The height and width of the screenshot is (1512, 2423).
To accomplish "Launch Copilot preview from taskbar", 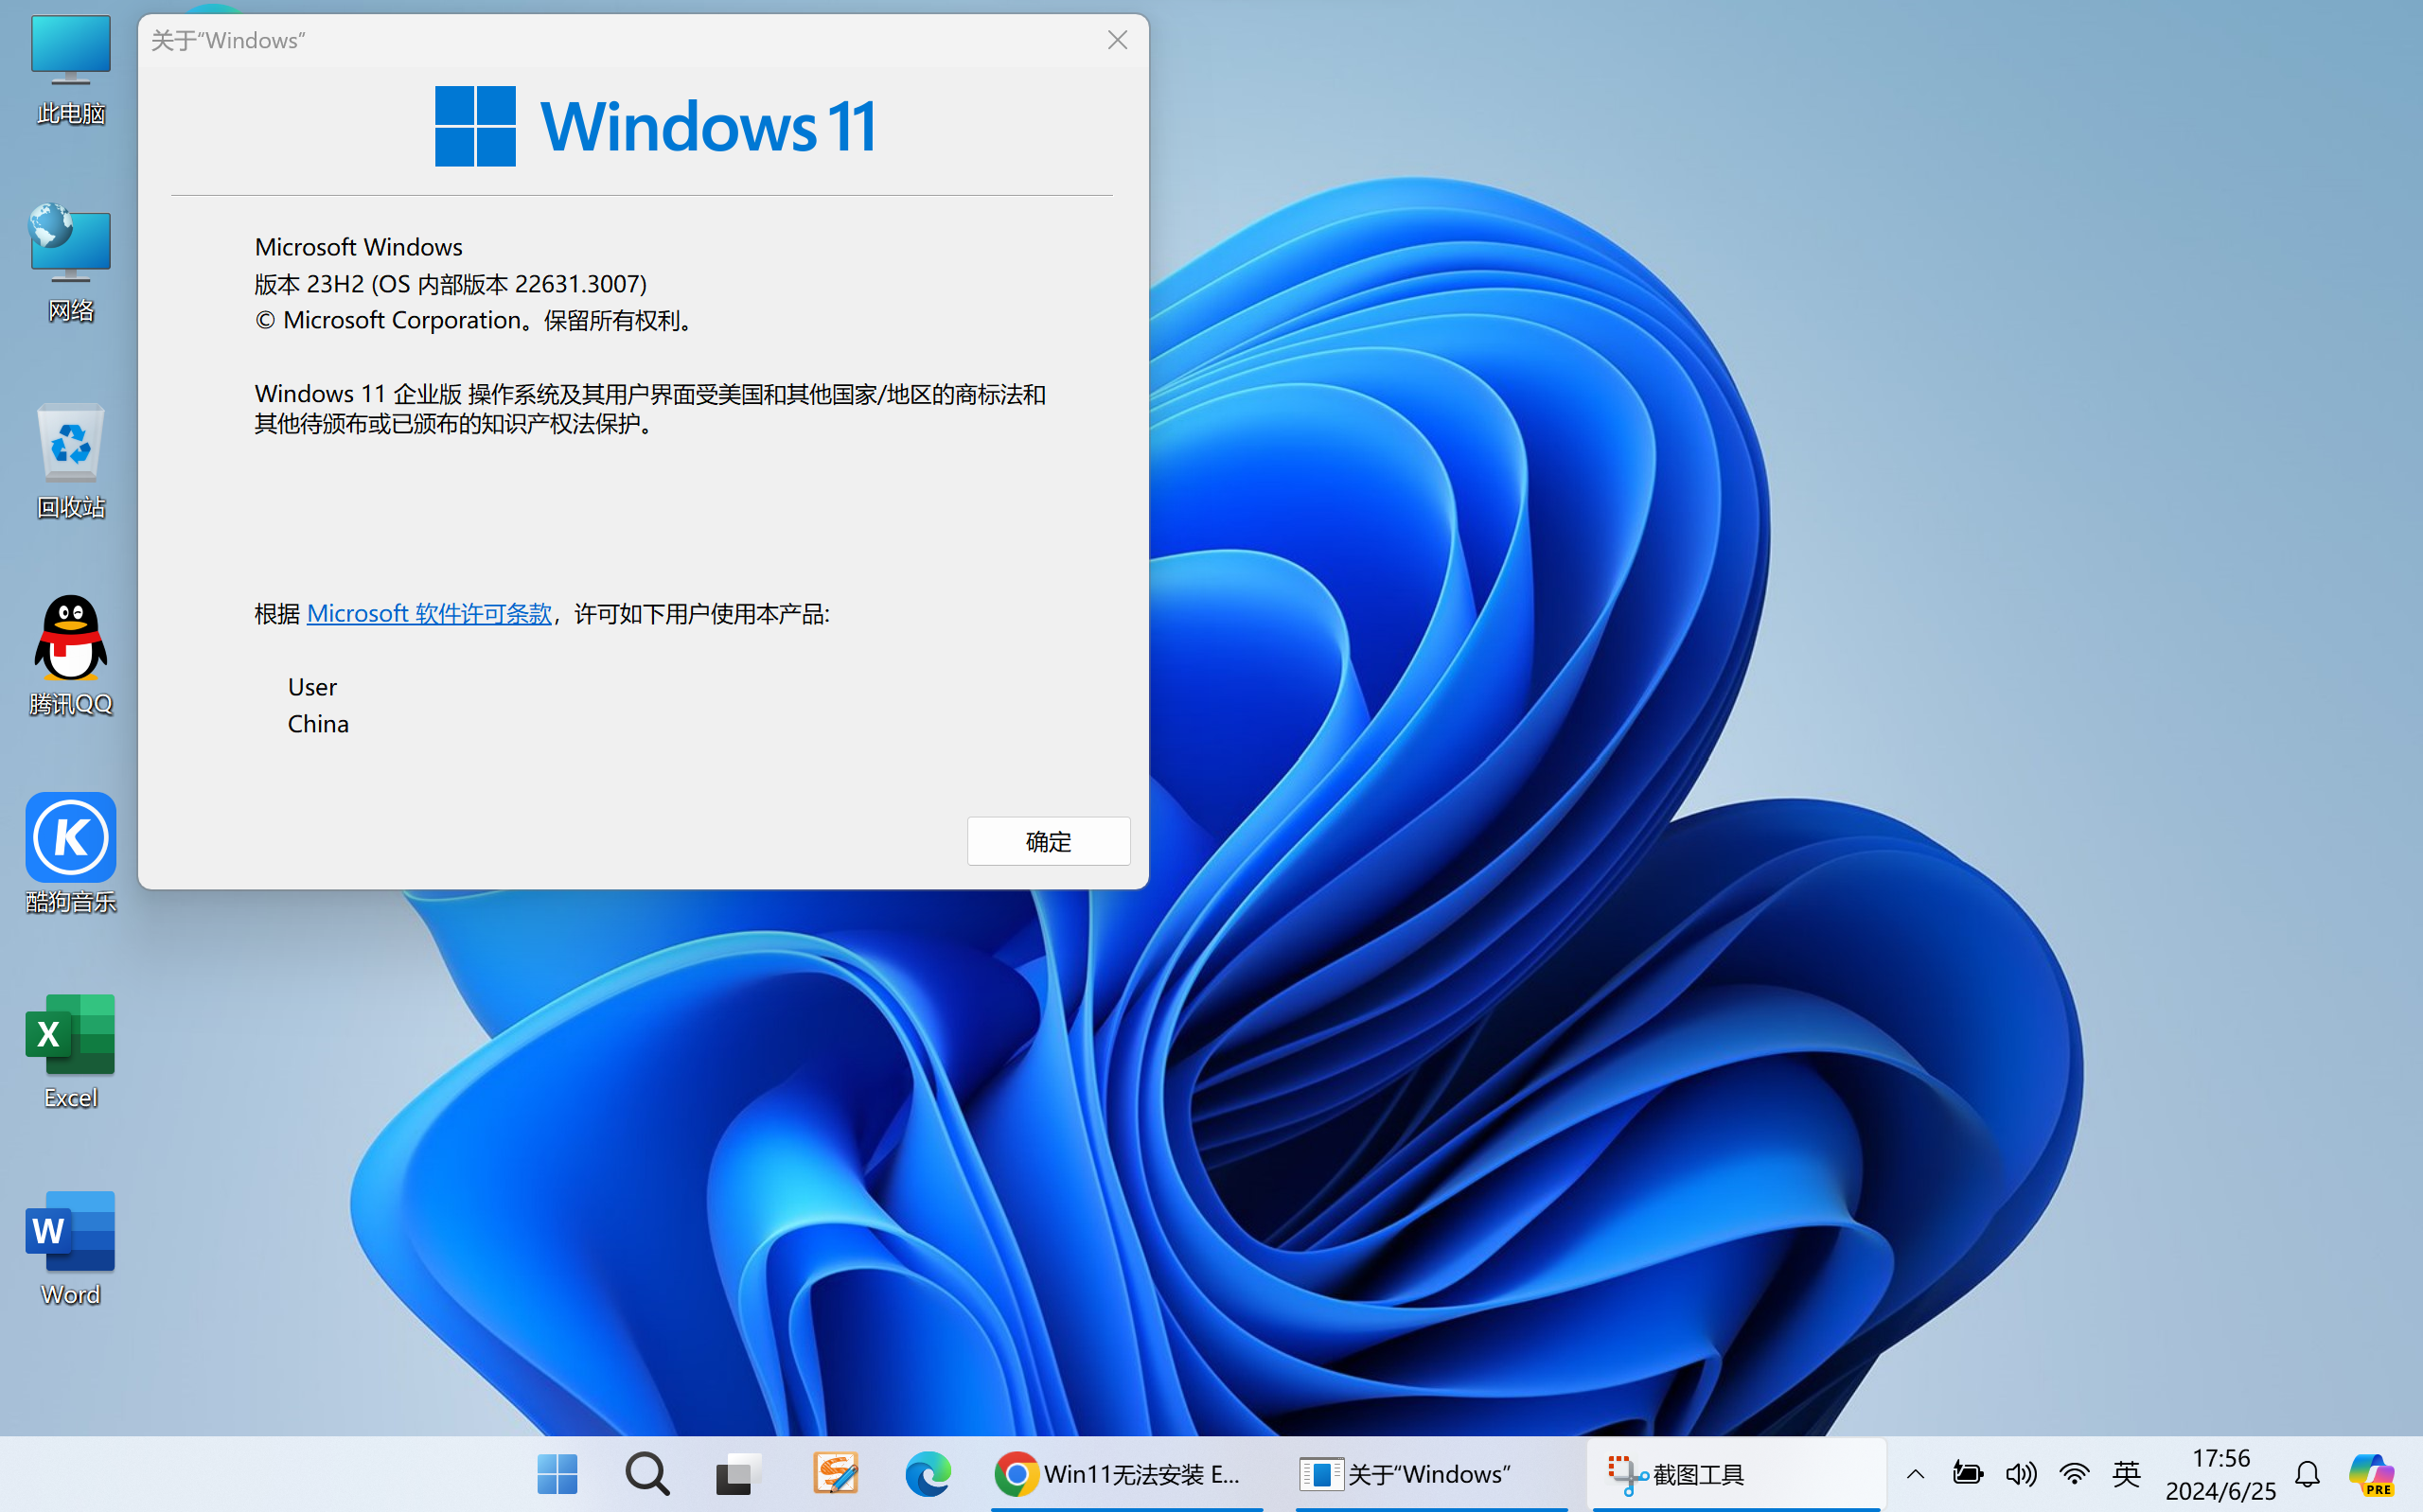I will [x=2372, y=1474].
